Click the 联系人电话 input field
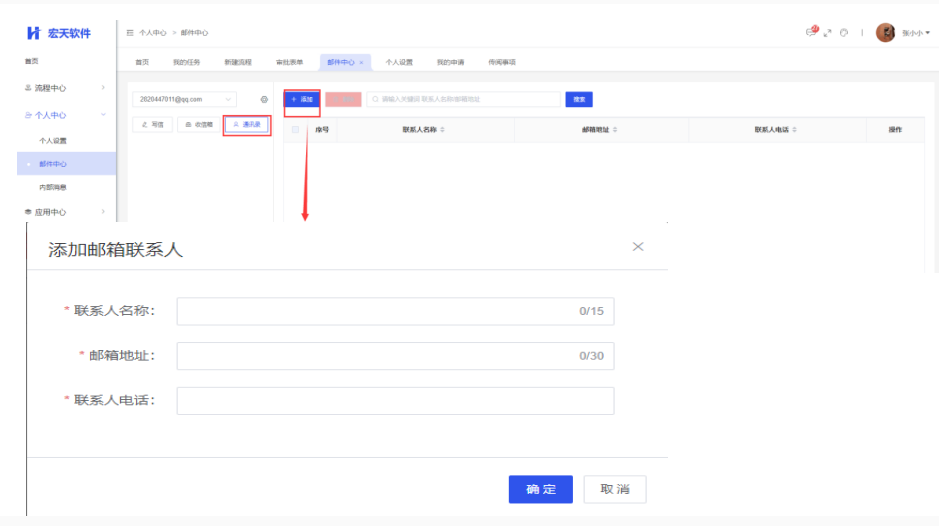This screenshot has height=526, width=939. tap(395, 401)
